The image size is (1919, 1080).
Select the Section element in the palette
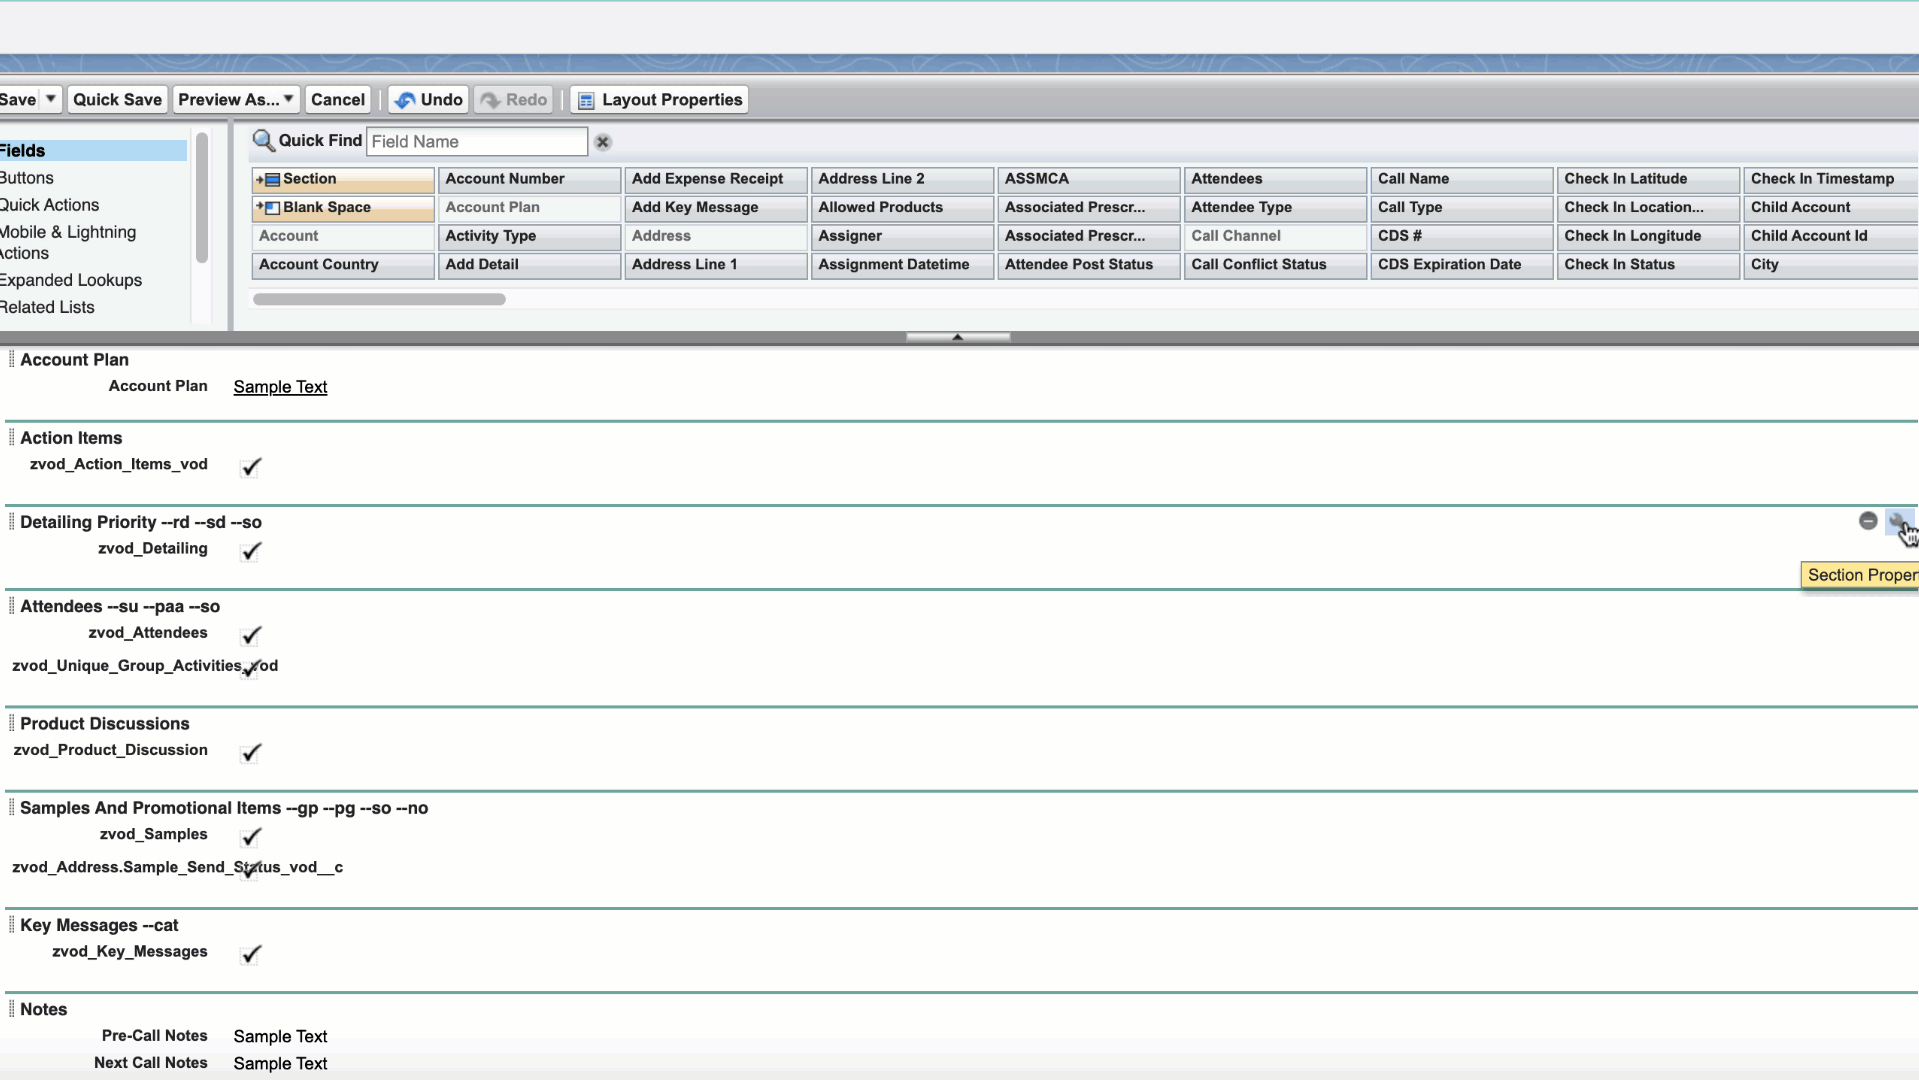point(343,179)
